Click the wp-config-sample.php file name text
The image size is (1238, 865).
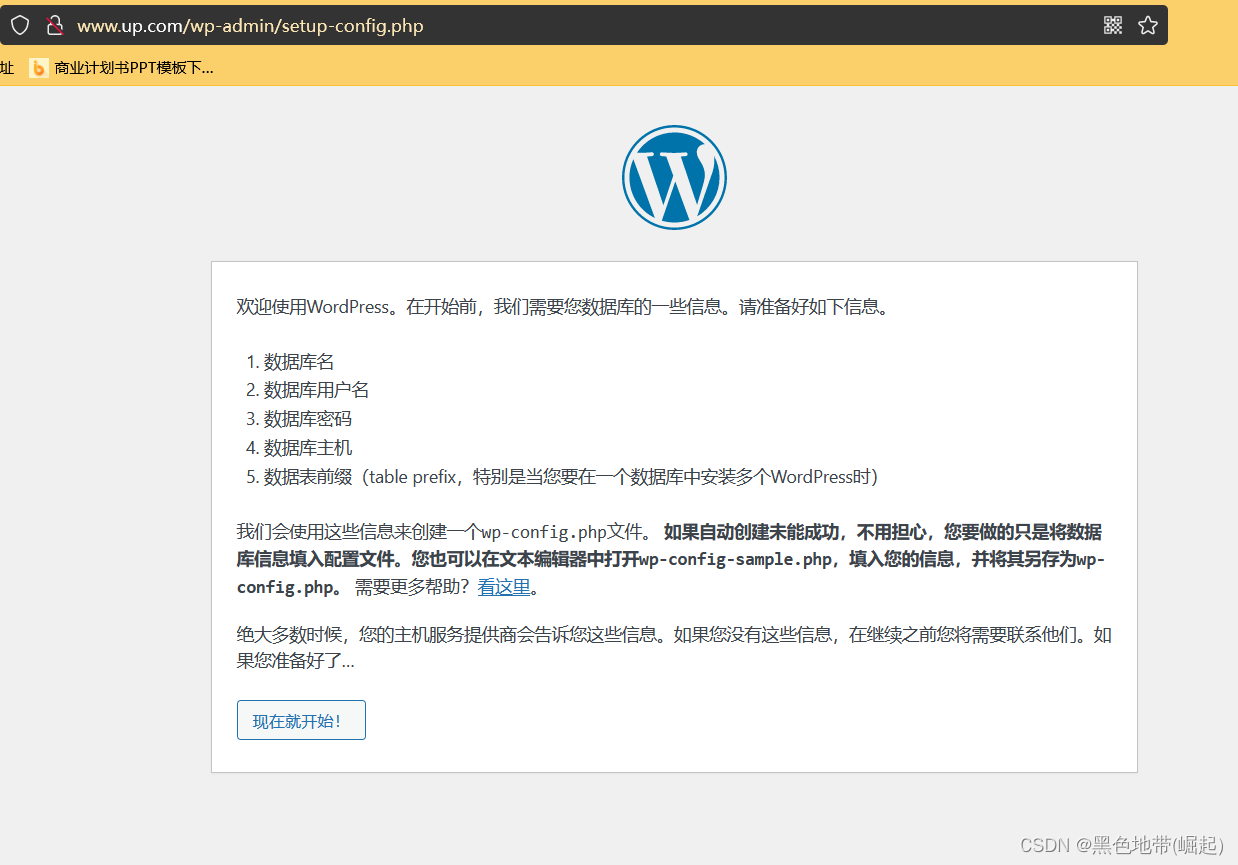pyautogui.click(x=736, y=559)
